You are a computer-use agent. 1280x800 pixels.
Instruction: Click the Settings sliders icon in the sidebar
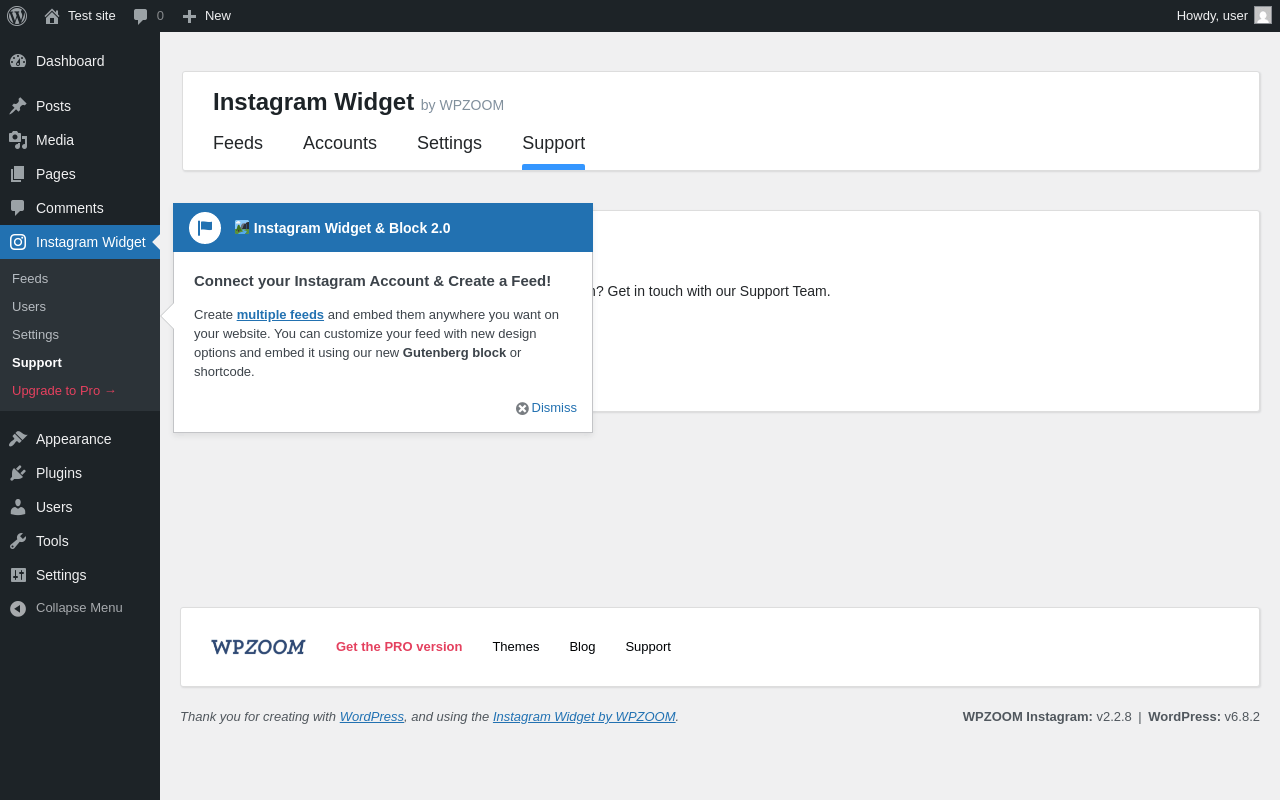(18, 575)
